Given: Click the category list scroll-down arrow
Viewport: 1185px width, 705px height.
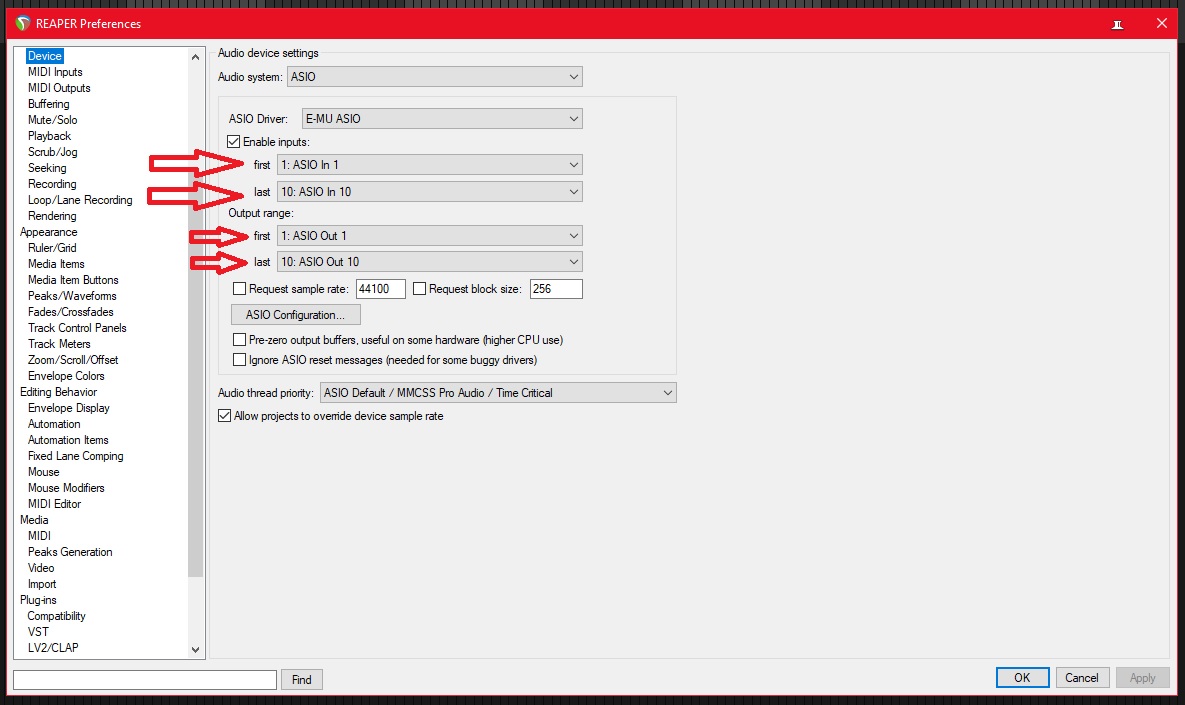Looking at the screenshot, I should pos(196,649).
